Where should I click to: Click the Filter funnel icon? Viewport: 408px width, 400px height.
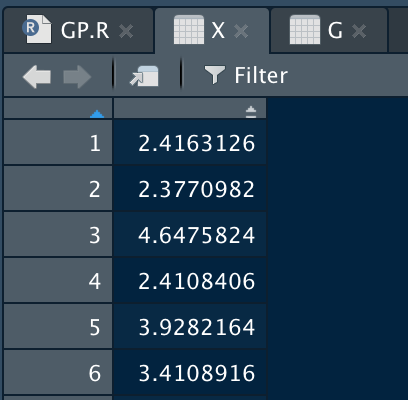pos(214,75)
